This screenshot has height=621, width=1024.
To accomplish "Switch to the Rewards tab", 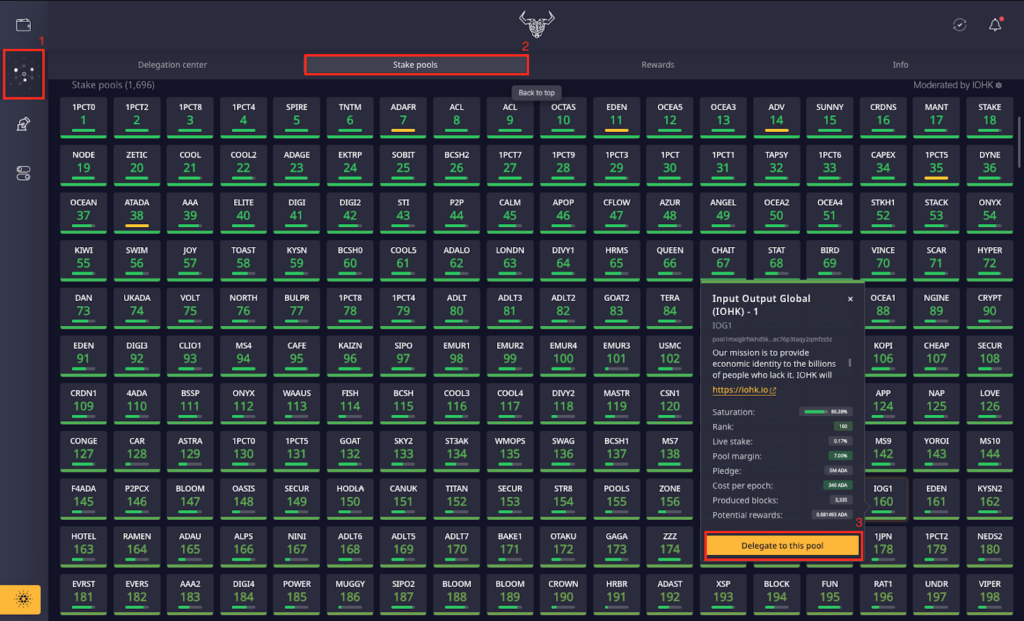I will pyautogui.click(x=657, y=64).
